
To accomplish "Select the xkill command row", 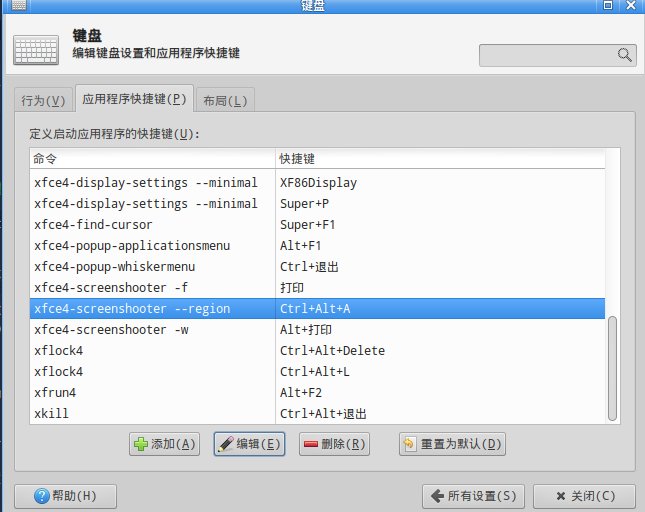I will (x=317, y=413).
